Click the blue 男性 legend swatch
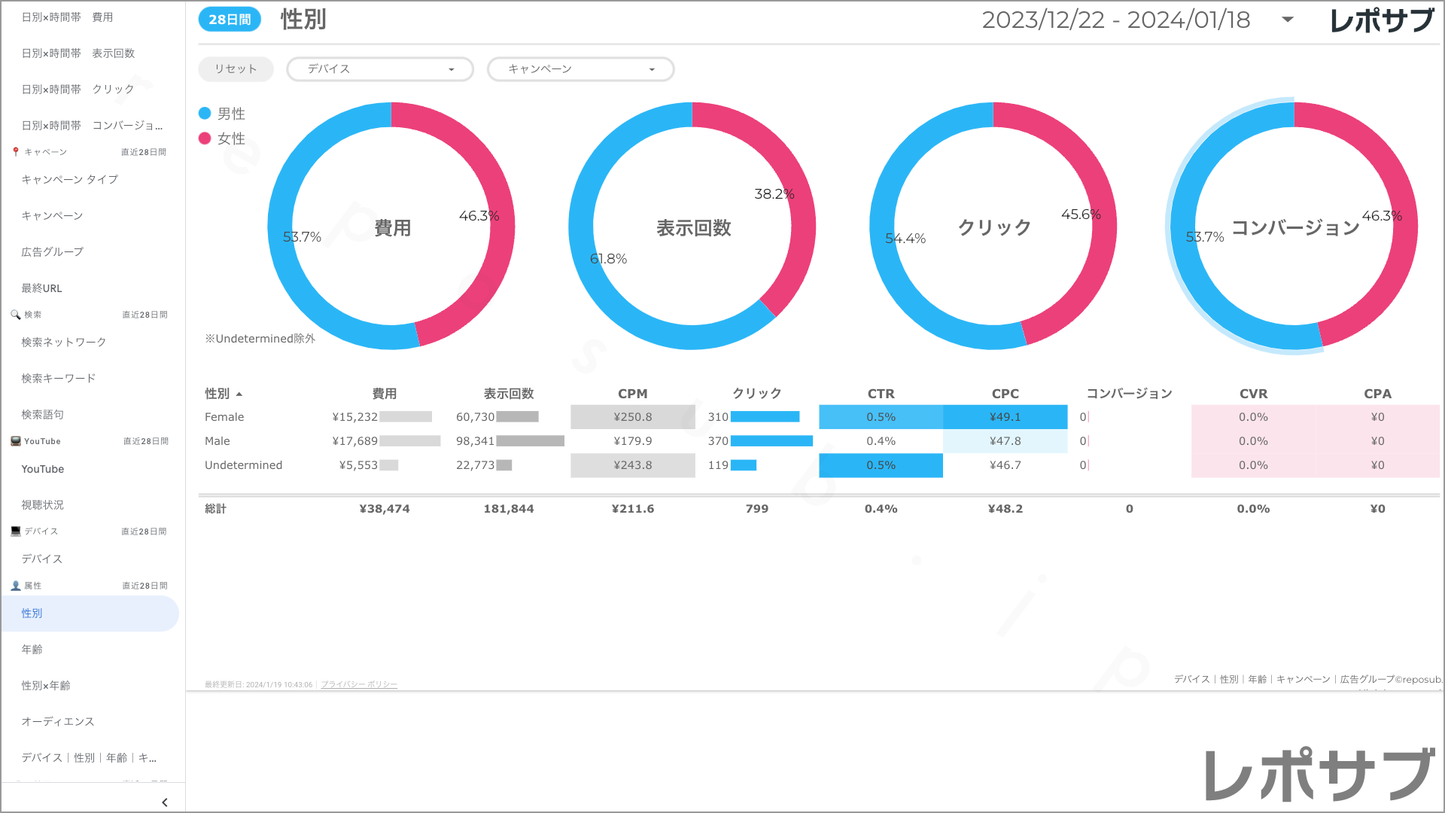1445x813 pixels. [x=205, y=114]
